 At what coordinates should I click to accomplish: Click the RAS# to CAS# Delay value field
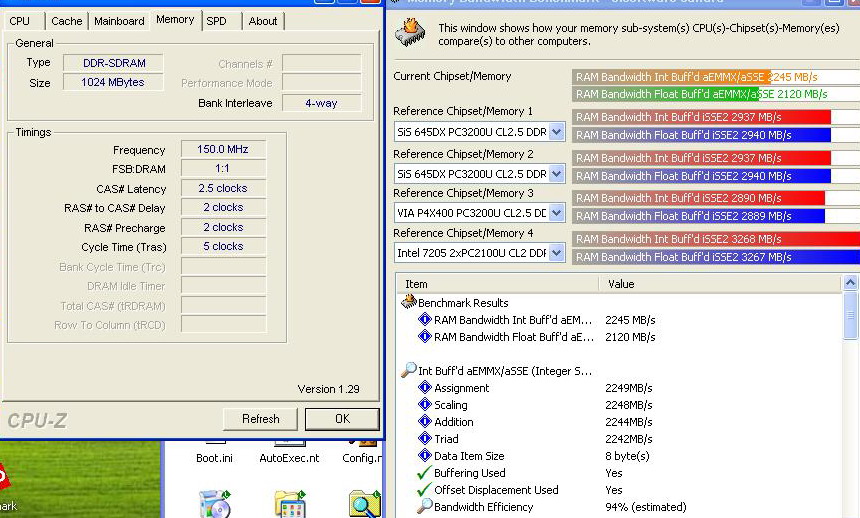coord(223,207)
